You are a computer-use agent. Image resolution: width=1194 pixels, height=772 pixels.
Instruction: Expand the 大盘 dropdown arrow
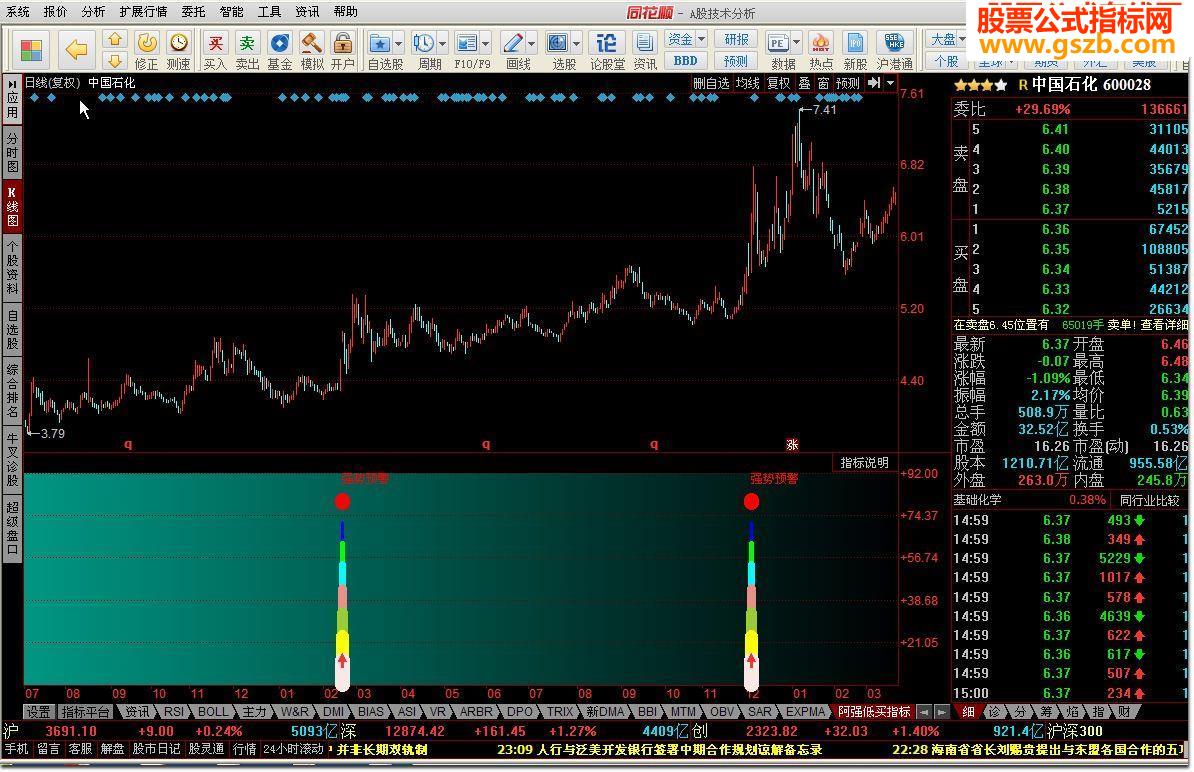pyautogui.click(x=962, y=39)
